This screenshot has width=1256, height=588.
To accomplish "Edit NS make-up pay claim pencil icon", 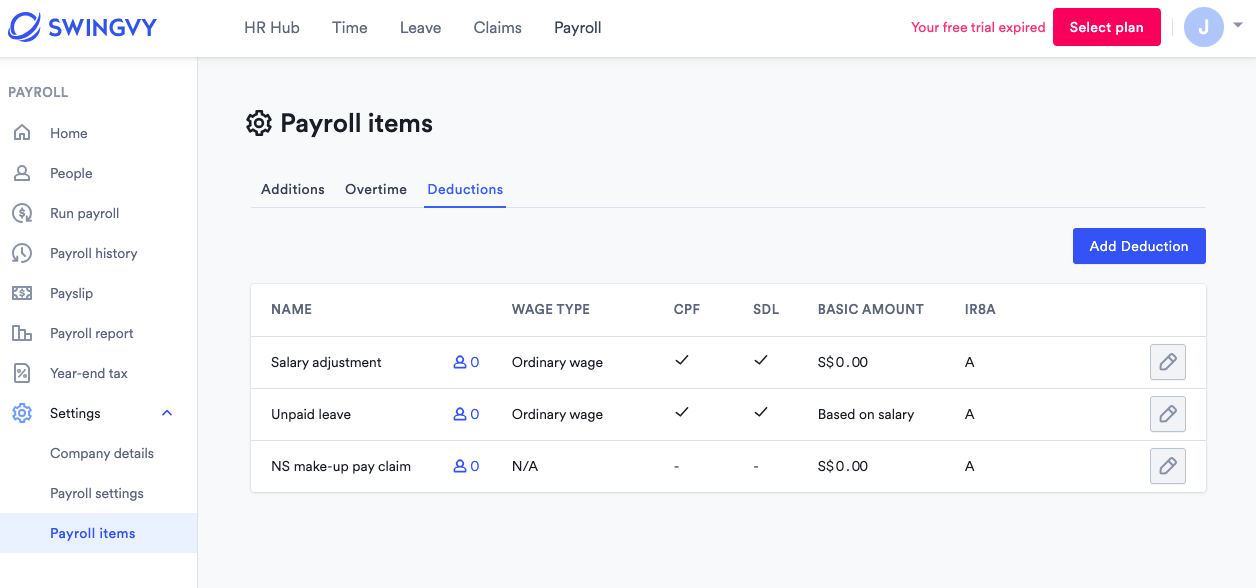I will pos(1168,466).
